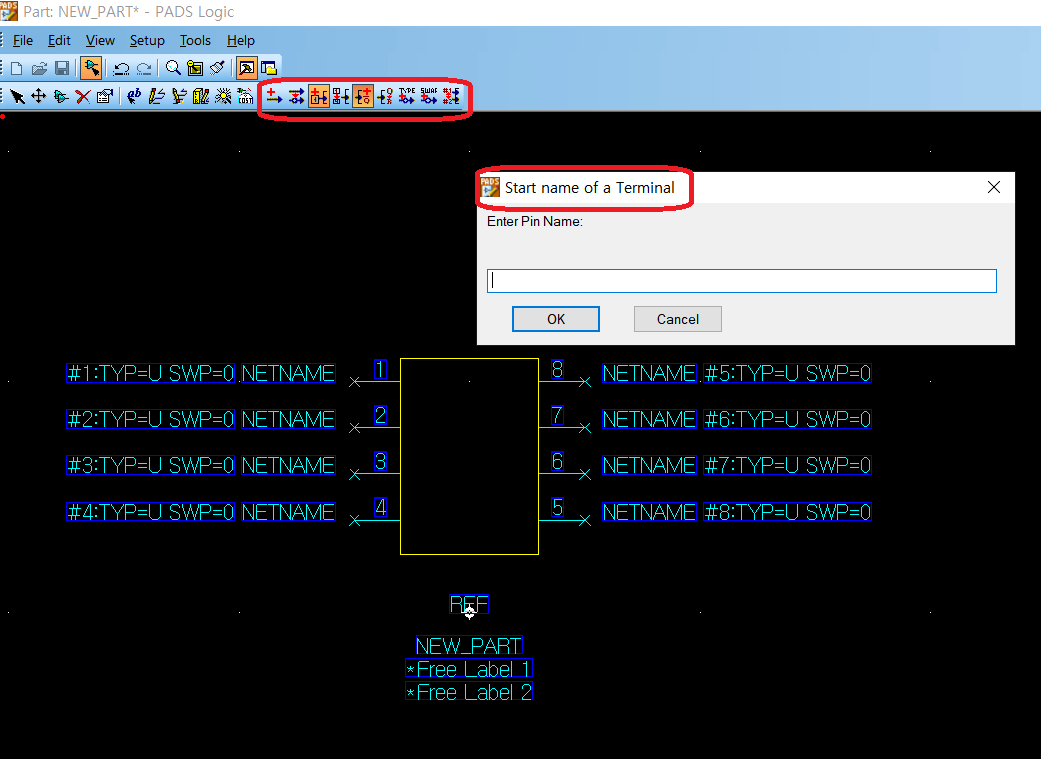This screenshot has width=1041, height=759.
Task: Select the Change Terminal tool
Action: tap(296, 97)
